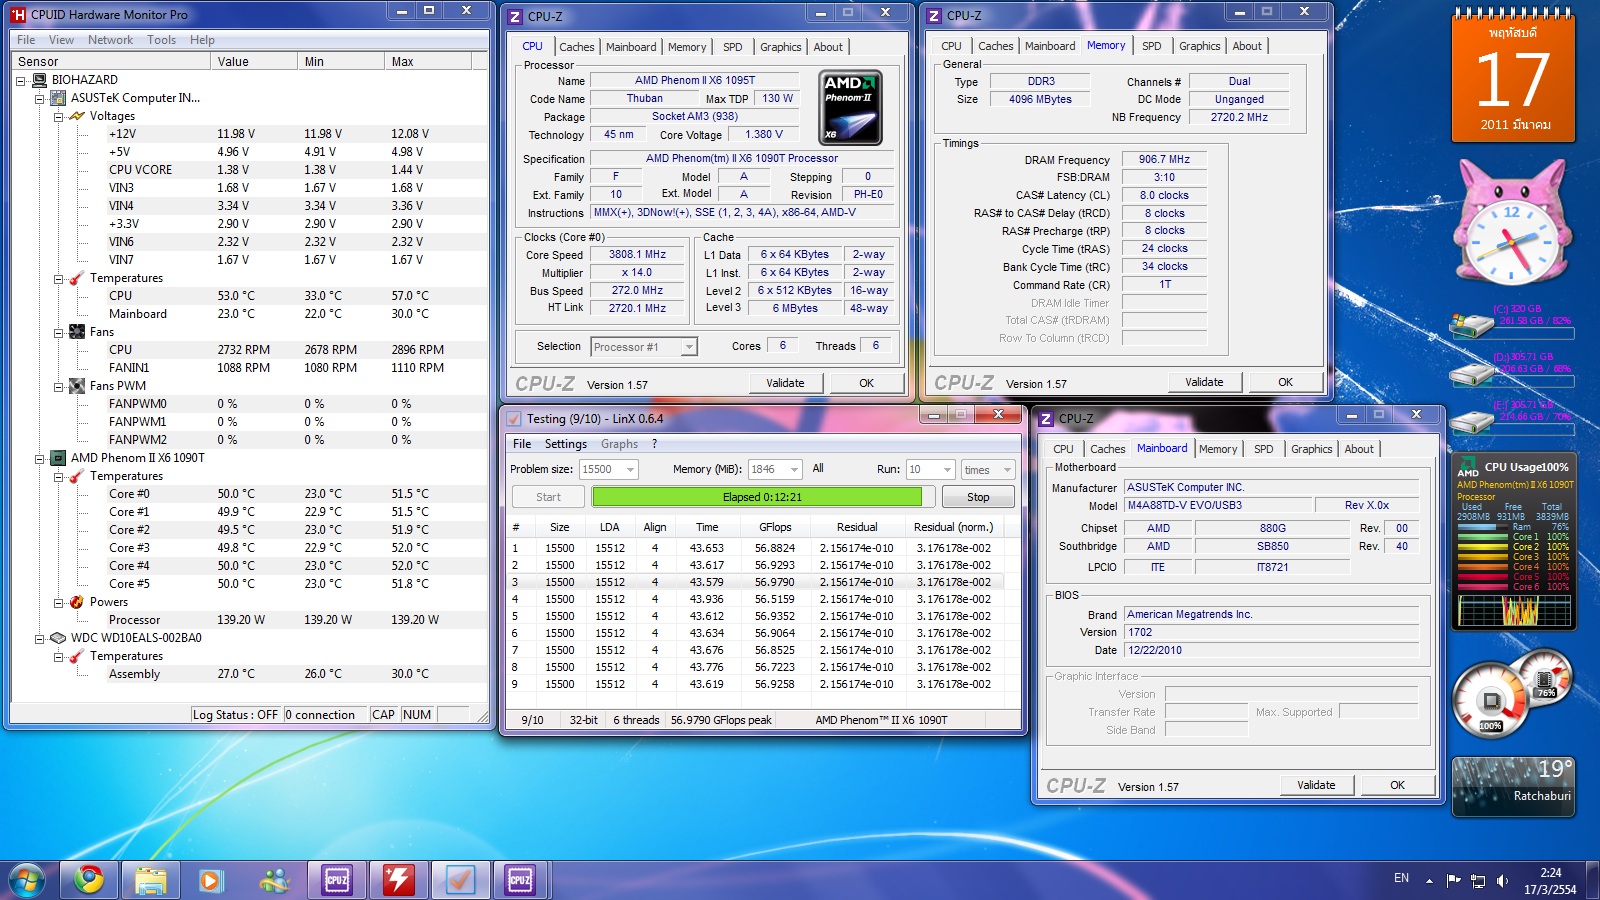Click the WDC WD10EALS hard drive icon
The height and width of the screenshot is (900, 1600).
coord(59,638)
